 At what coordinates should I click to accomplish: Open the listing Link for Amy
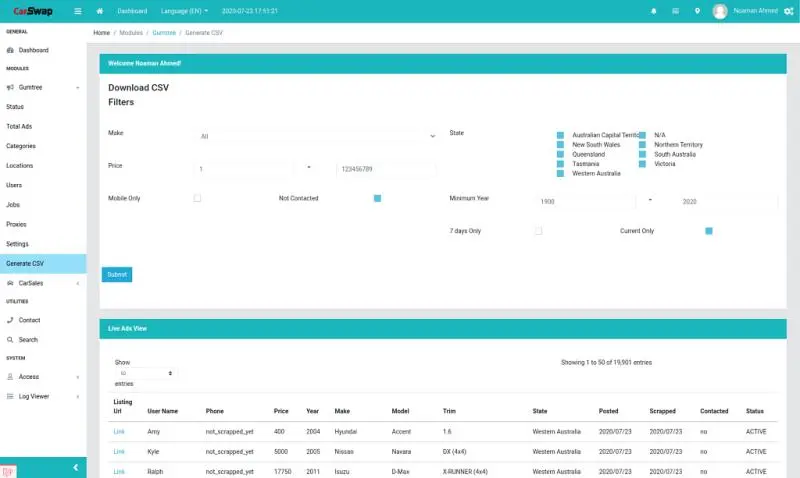[x=119, y=431]
